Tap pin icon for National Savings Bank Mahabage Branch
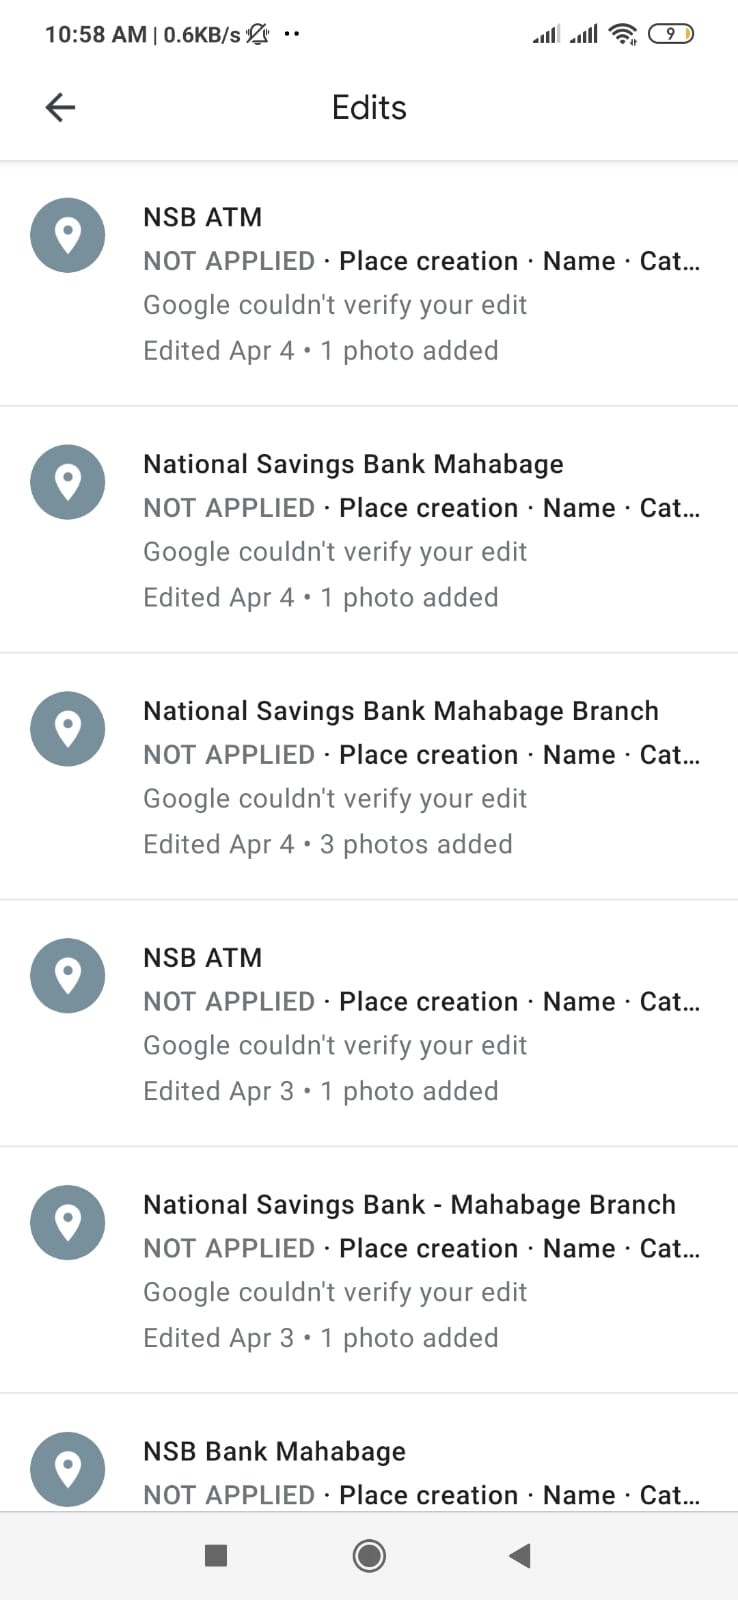This screenshot has width=738, height=1600. 68,729
